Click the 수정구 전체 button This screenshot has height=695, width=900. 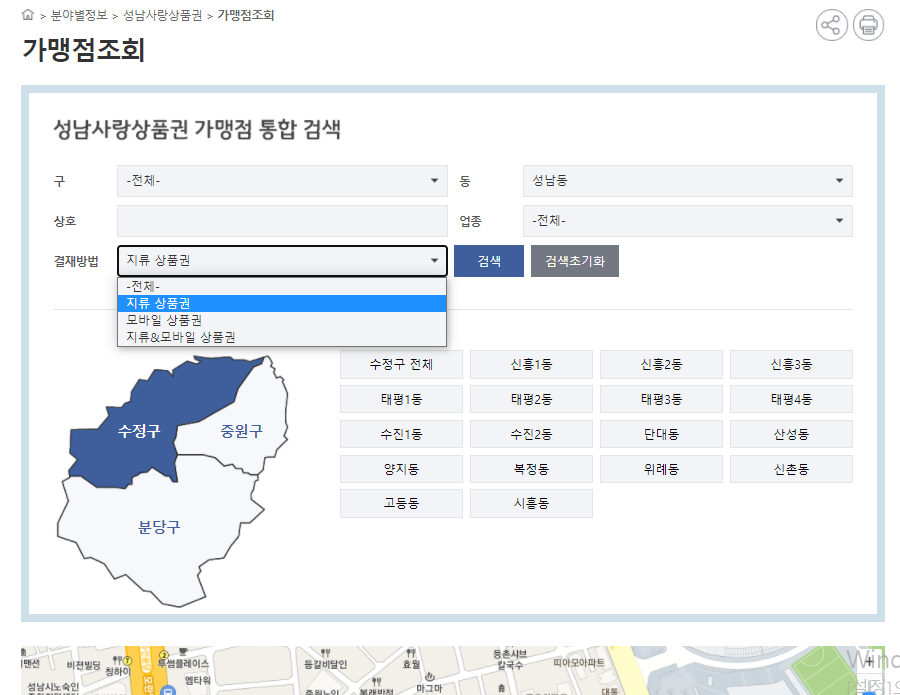pyautogui.click(x=401, y=364)
